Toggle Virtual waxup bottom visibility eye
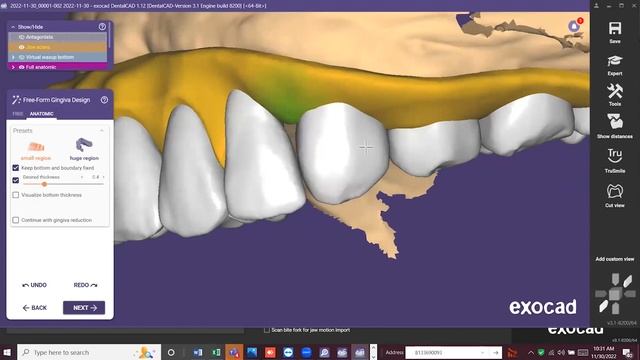Screen dimensions: 640x360 point(22,57)
